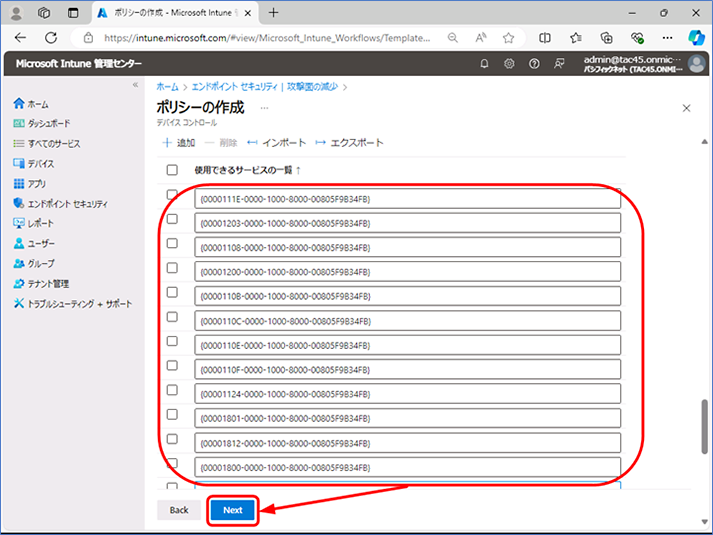Click the エンドポイント セキュリティ breadcrumb link
This screenshot has width=713, height=535.
pyautogui.click(x=265, y=87)
